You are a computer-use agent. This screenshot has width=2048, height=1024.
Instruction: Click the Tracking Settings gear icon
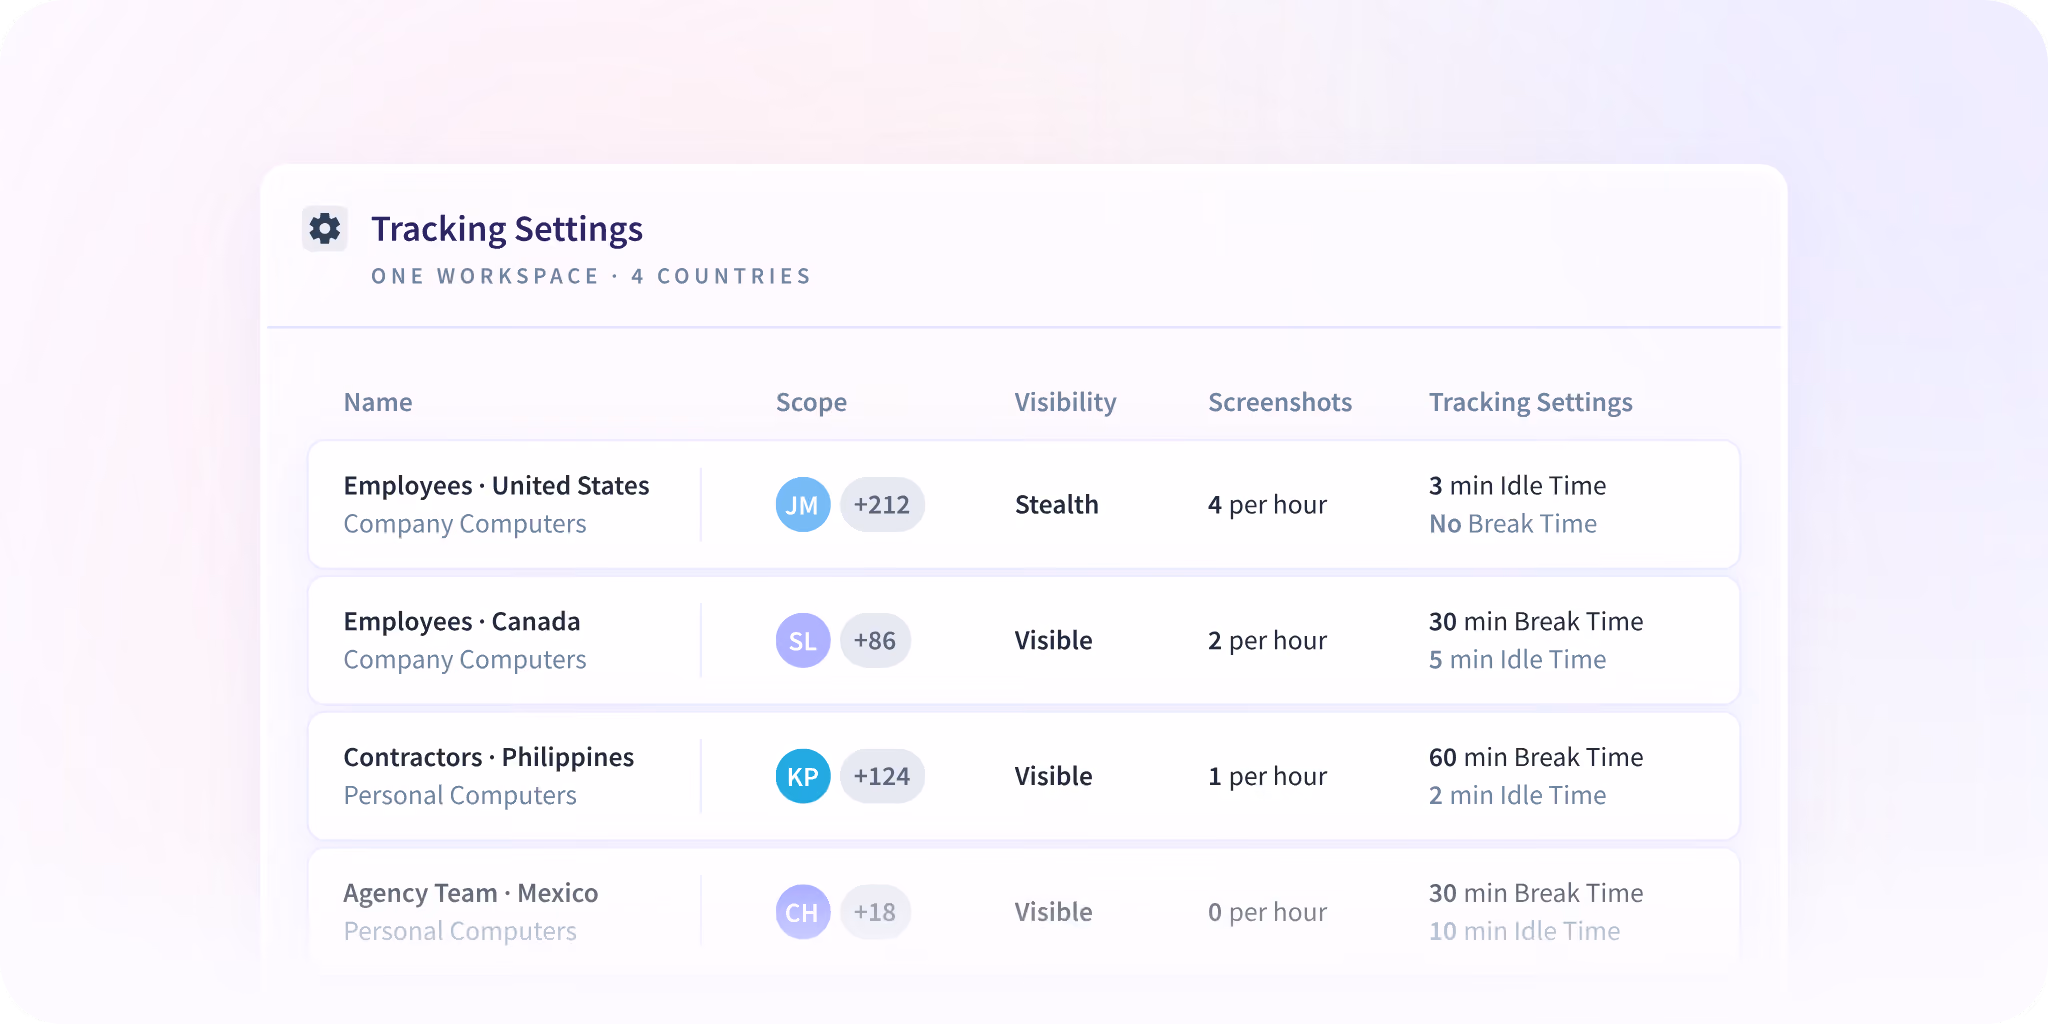[325, 229]
